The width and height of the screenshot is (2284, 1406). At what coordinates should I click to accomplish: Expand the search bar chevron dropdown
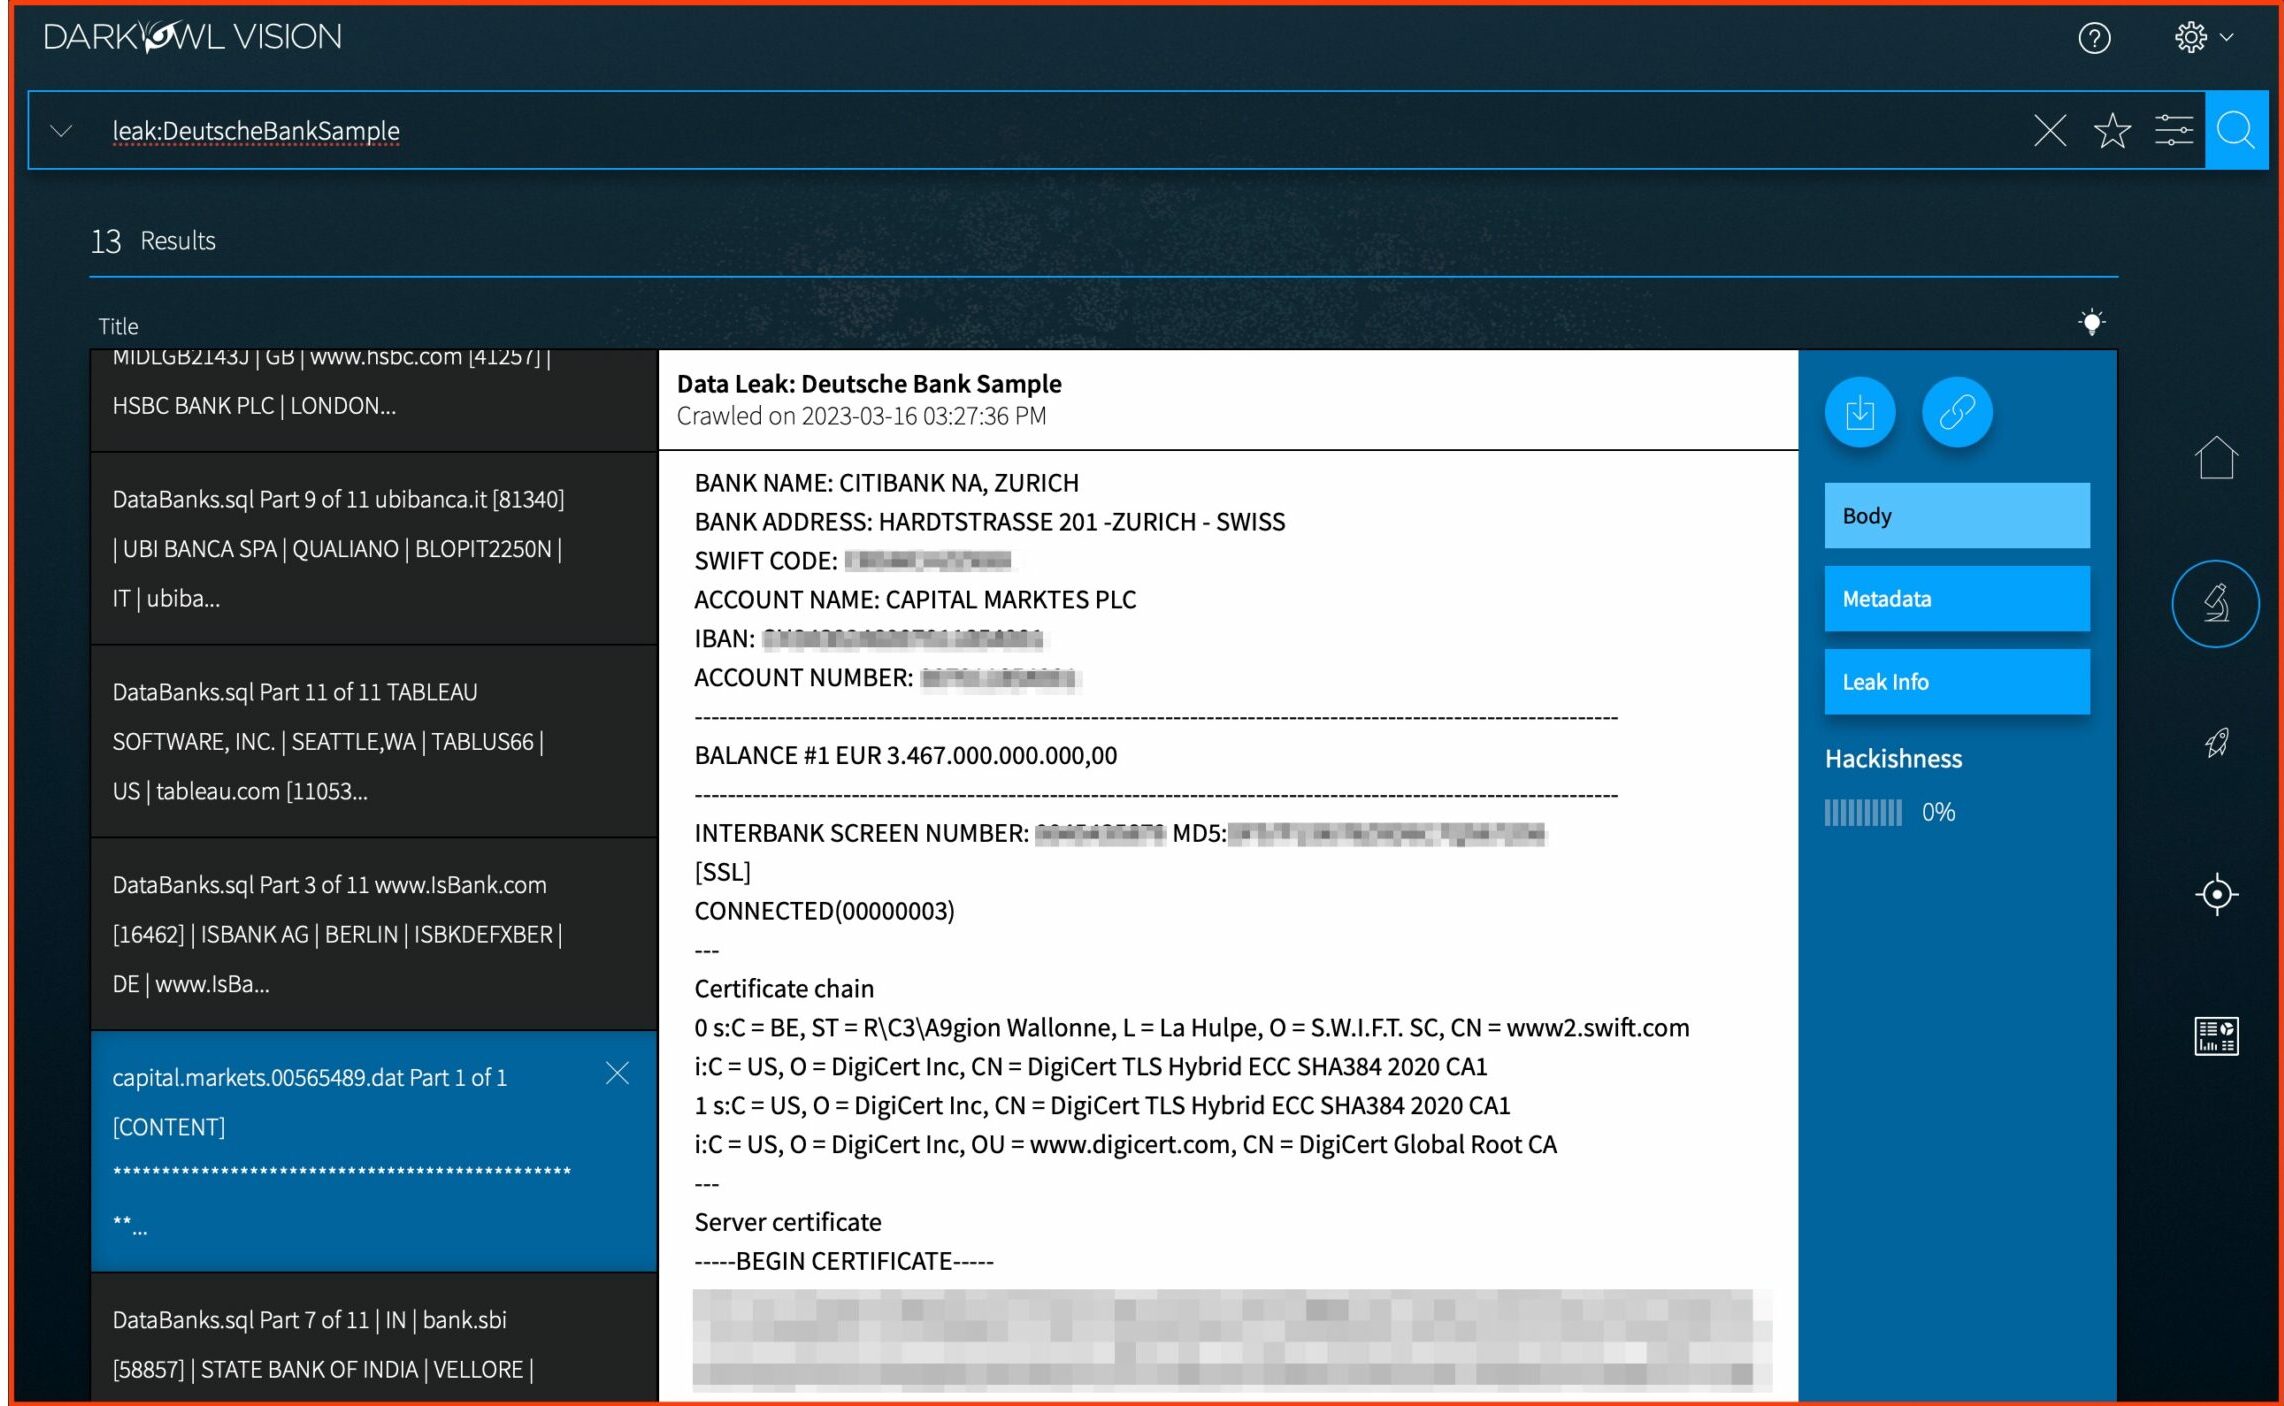coord(61,131)
